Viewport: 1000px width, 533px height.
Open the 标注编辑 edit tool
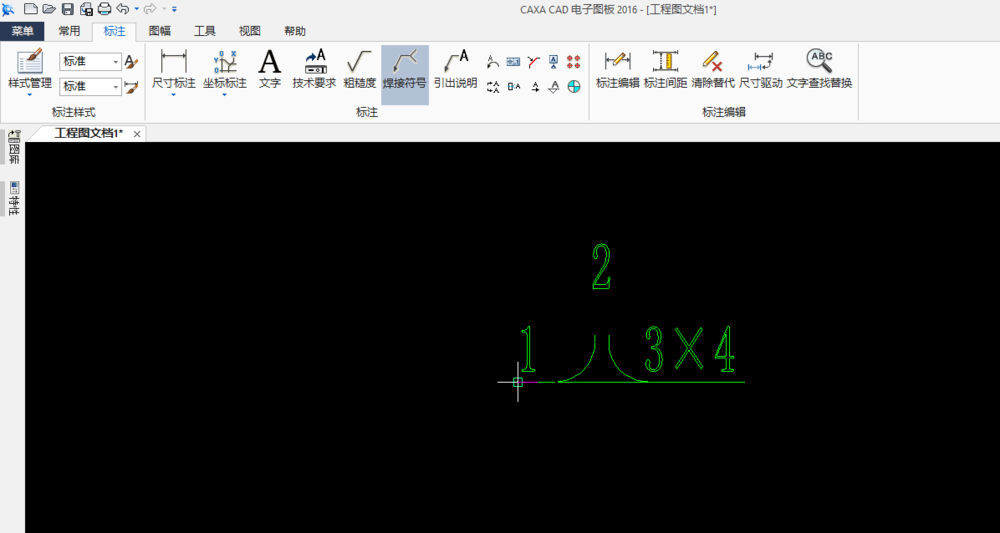point(617,68)
